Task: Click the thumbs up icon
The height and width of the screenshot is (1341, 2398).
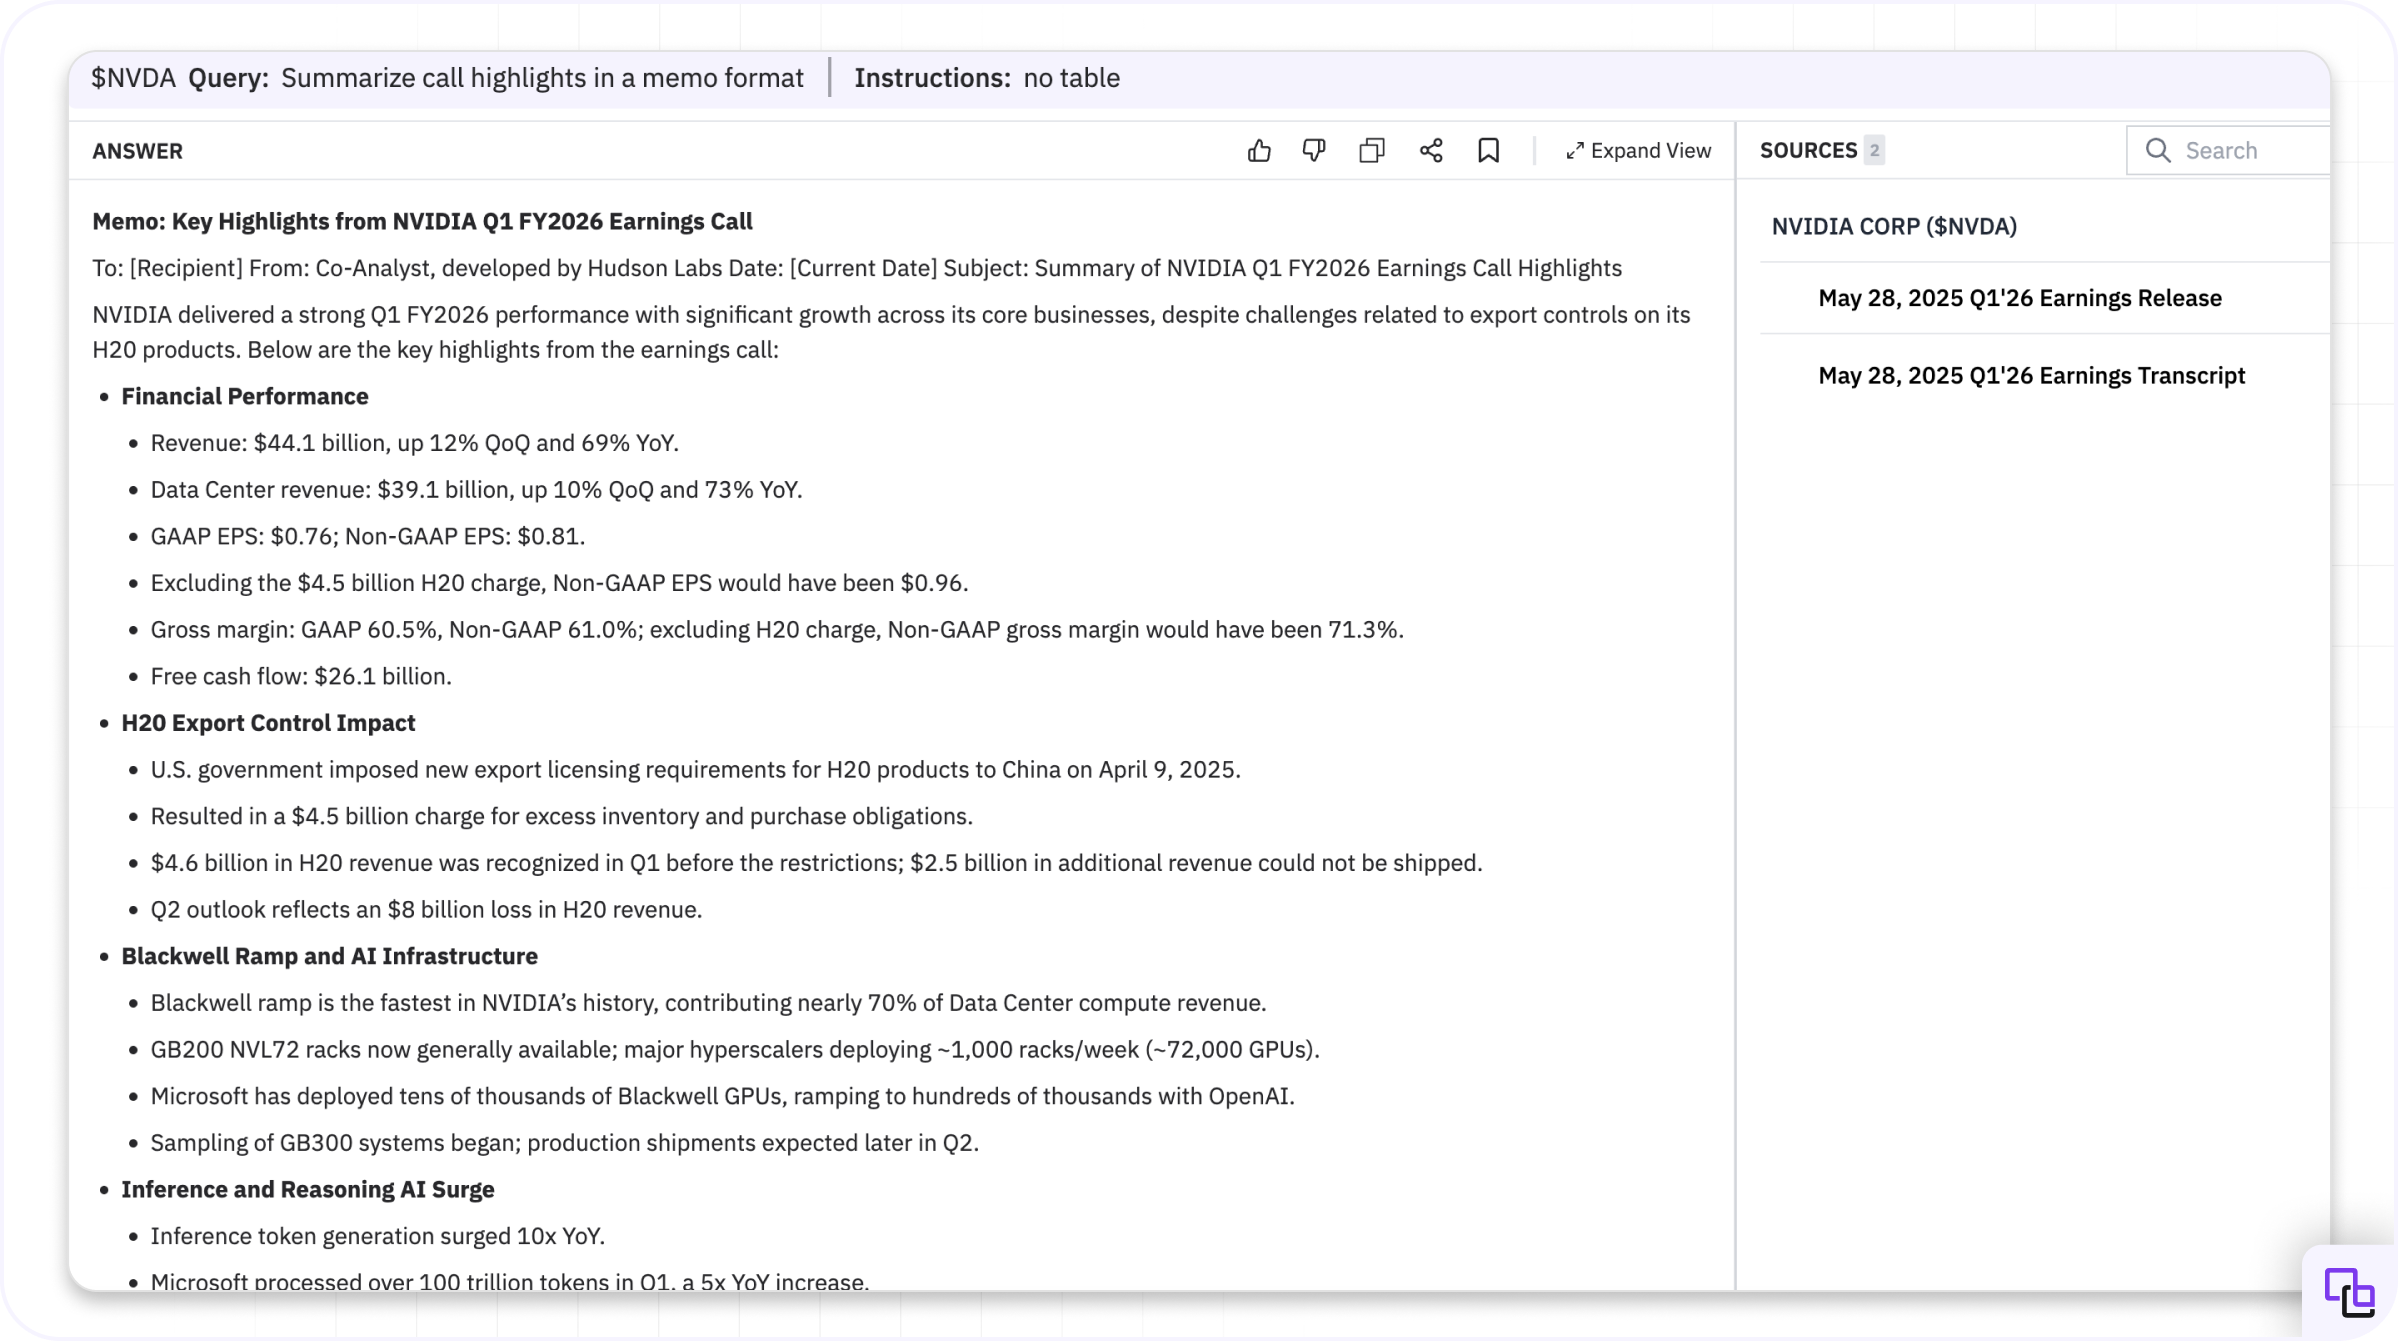Action: click(x=1259, y=151)
